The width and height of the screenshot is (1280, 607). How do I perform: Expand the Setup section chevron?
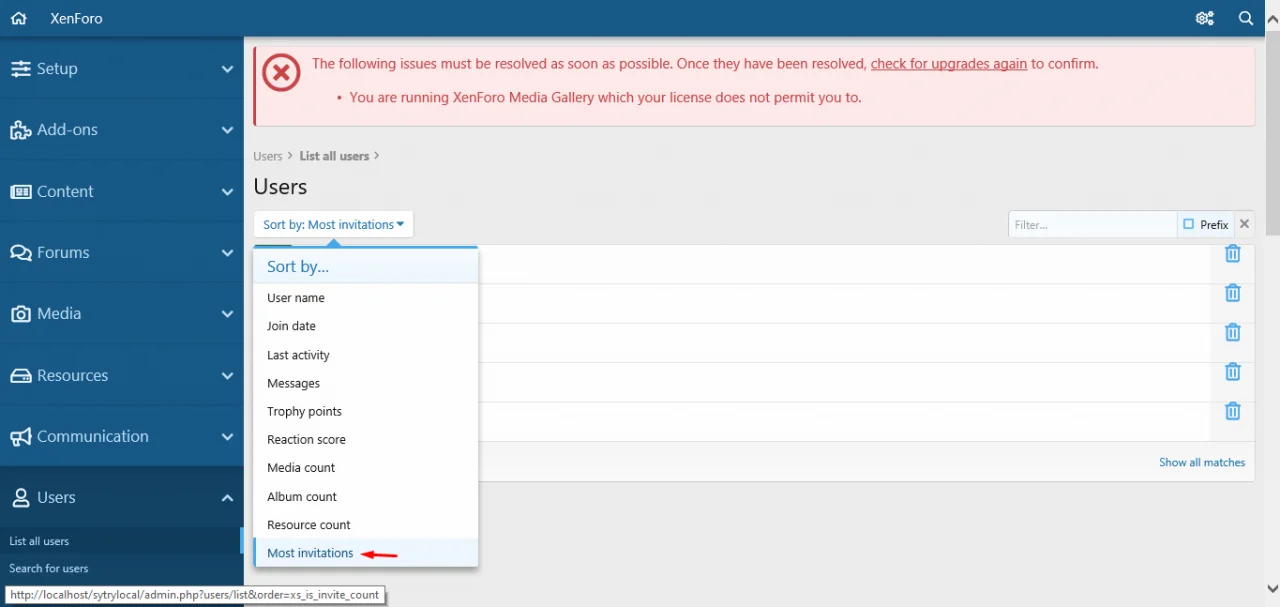(x=227, y=69)
